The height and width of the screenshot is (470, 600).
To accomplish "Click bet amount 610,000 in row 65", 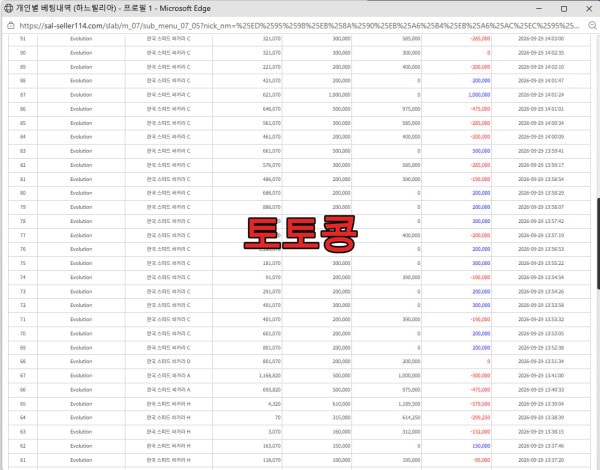I will [341, 404].
